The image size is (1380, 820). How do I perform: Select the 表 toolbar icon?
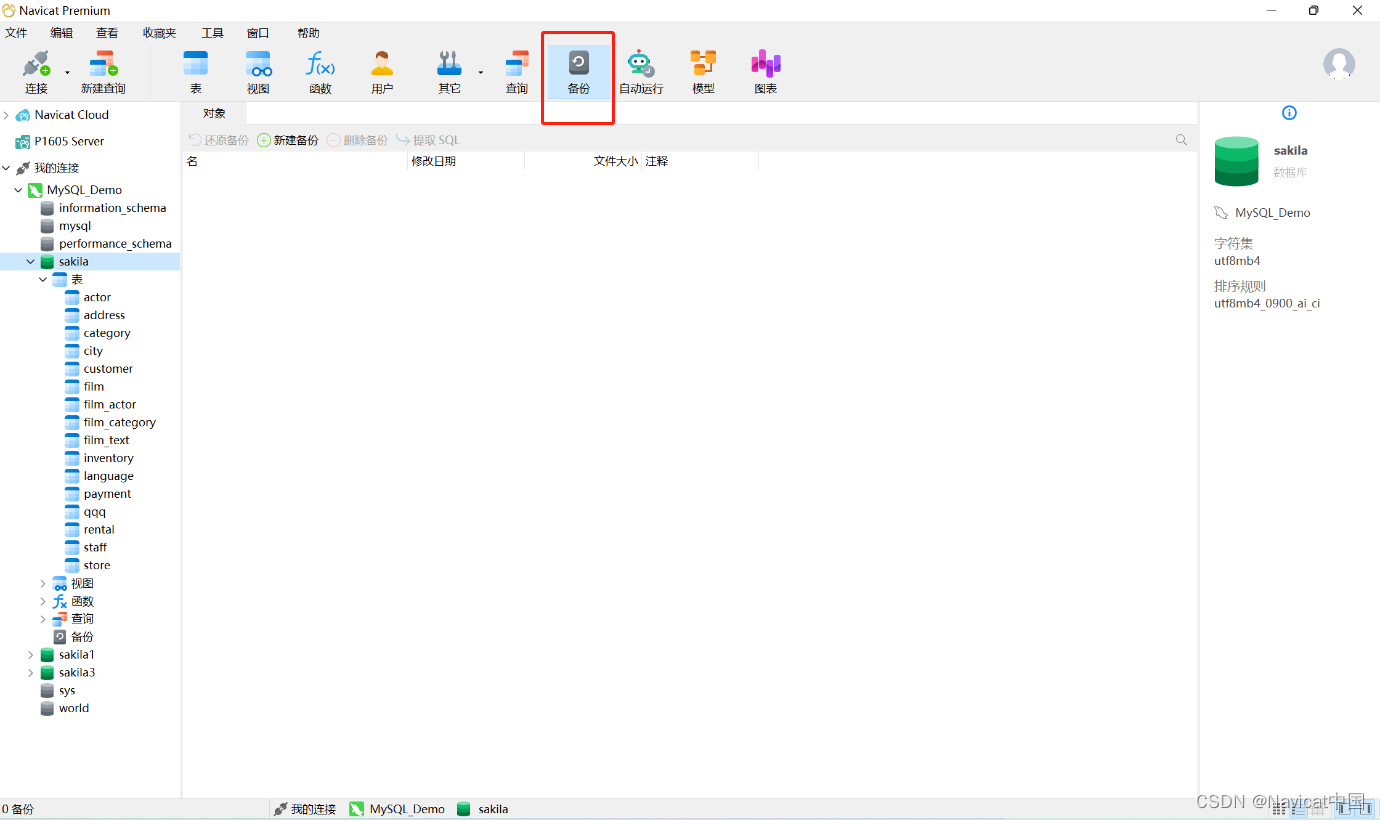click(x=196, y=73)
